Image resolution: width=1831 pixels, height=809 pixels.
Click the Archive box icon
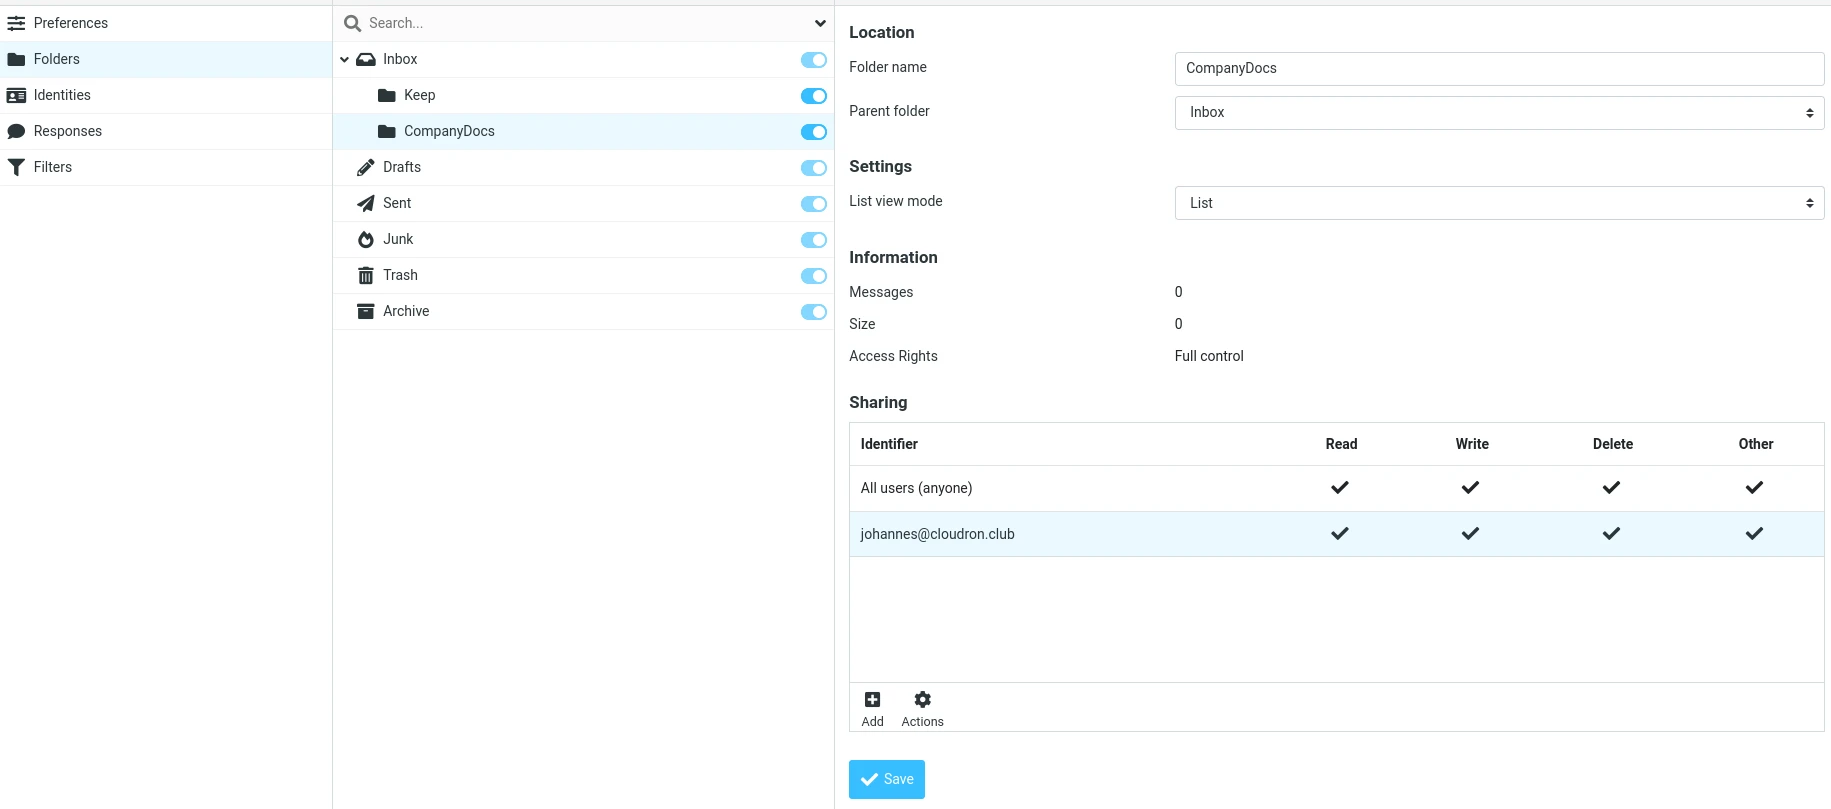tap(366, 312)
